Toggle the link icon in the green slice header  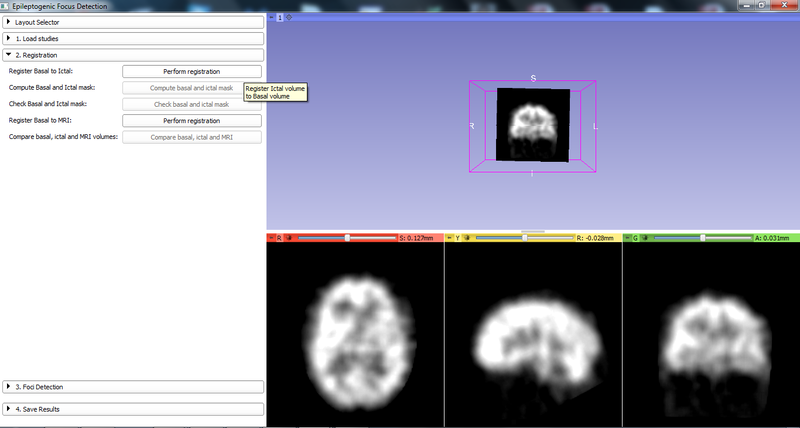coord(645,238)
